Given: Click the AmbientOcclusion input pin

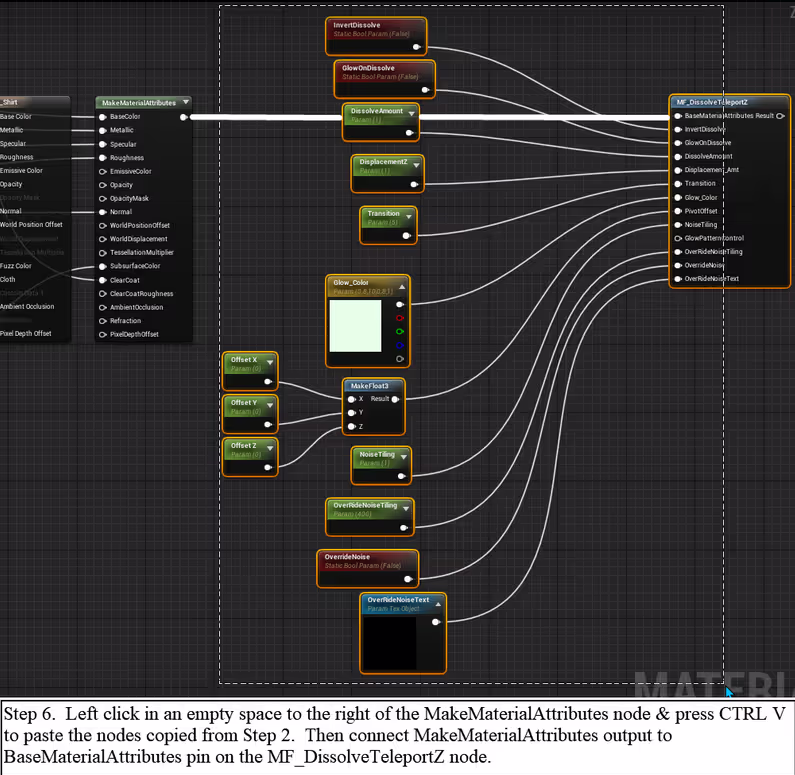Looking at the screenshot, I should click(x=102, y=308).
